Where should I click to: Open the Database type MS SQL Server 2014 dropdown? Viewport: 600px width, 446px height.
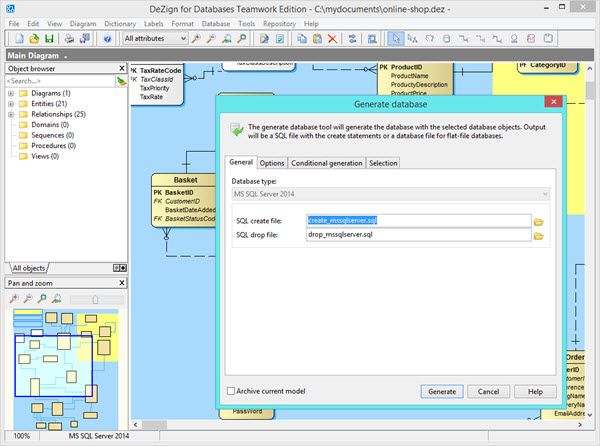(x=391, y=194)
